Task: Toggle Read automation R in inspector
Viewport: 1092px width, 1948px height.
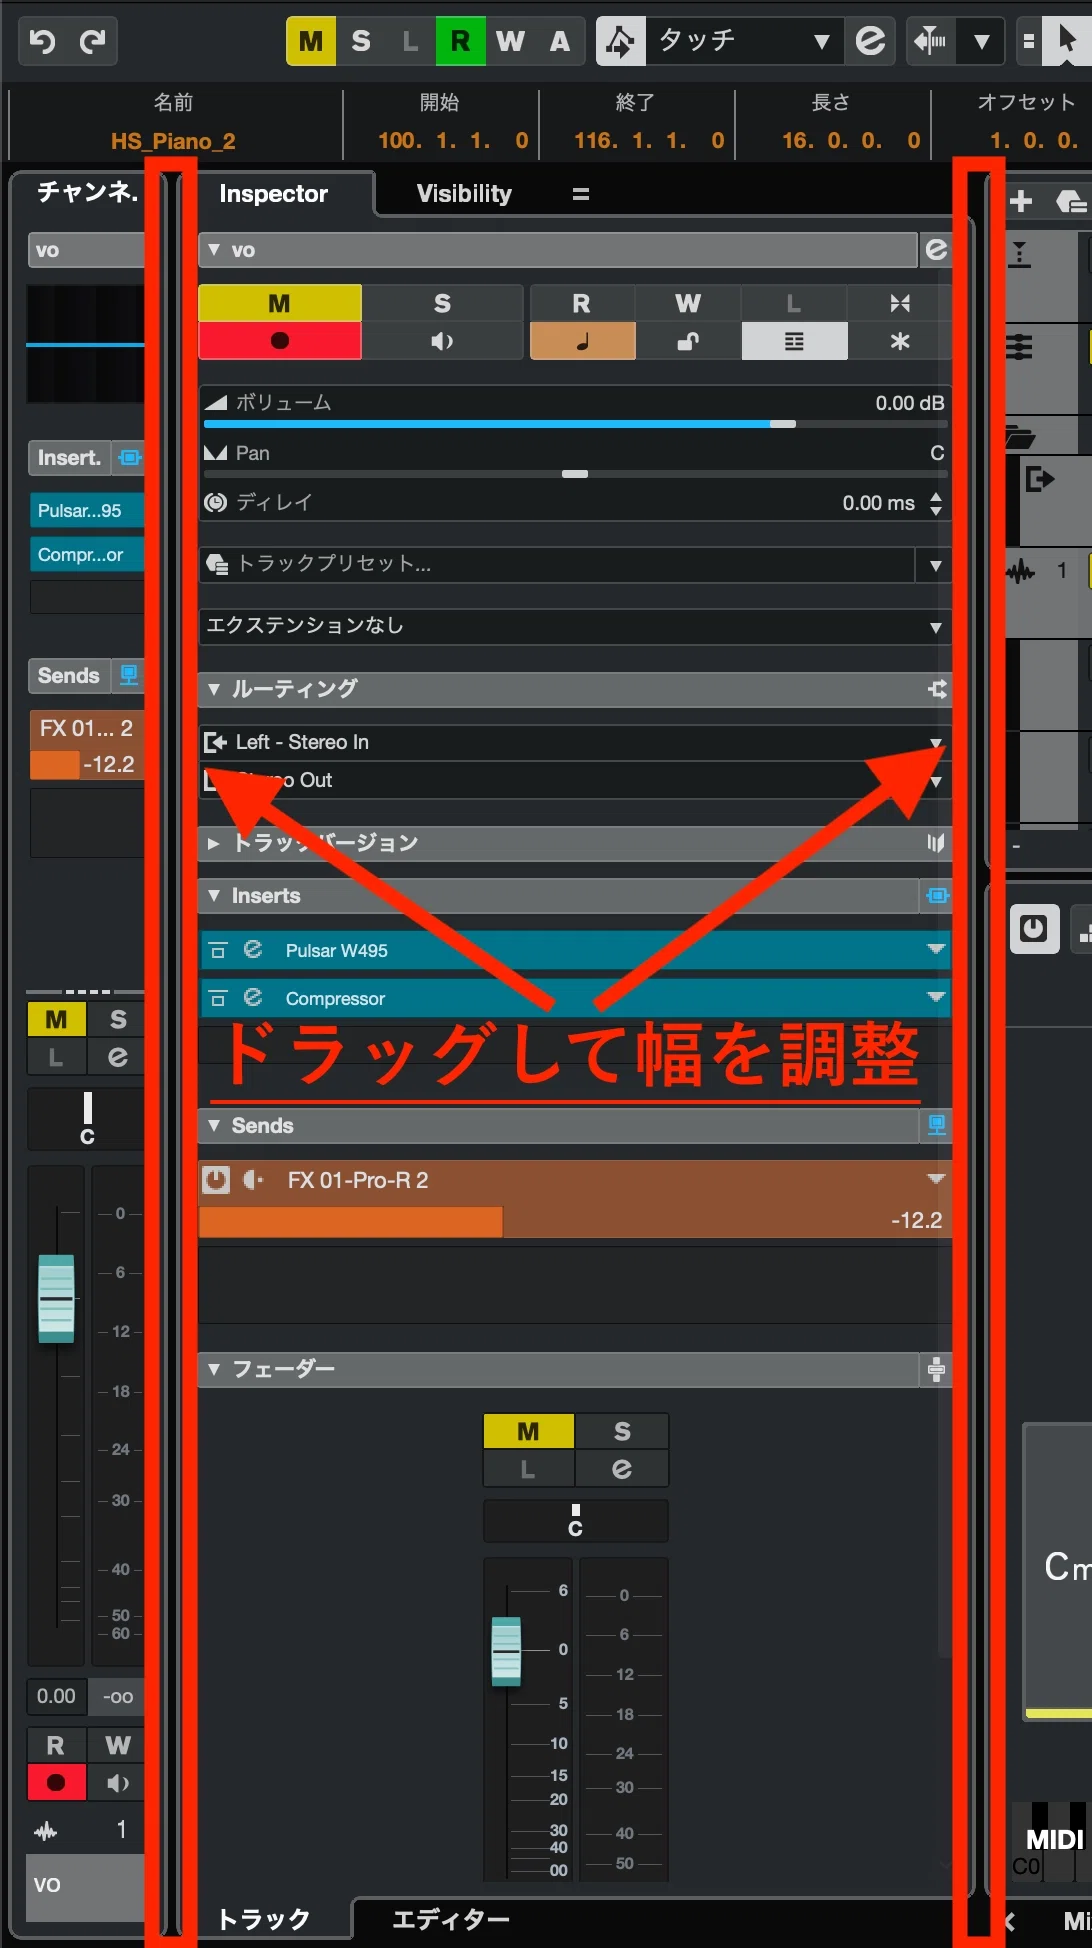Action: (582, 303)
